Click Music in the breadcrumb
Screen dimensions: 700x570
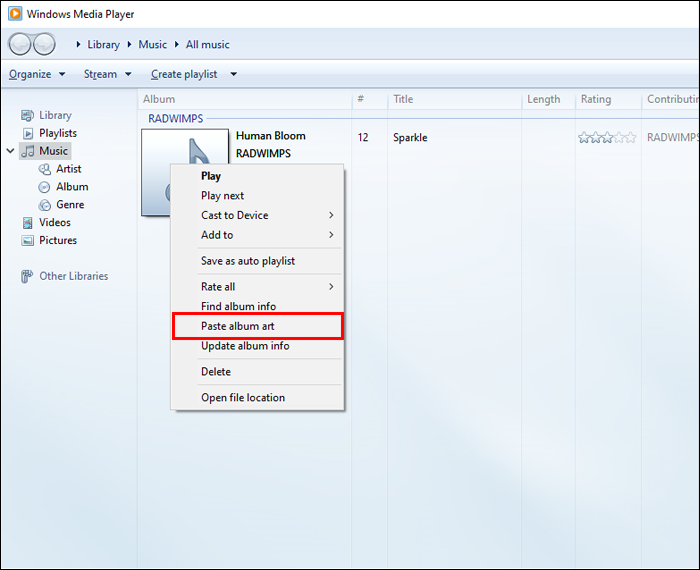tap(152, 45)
